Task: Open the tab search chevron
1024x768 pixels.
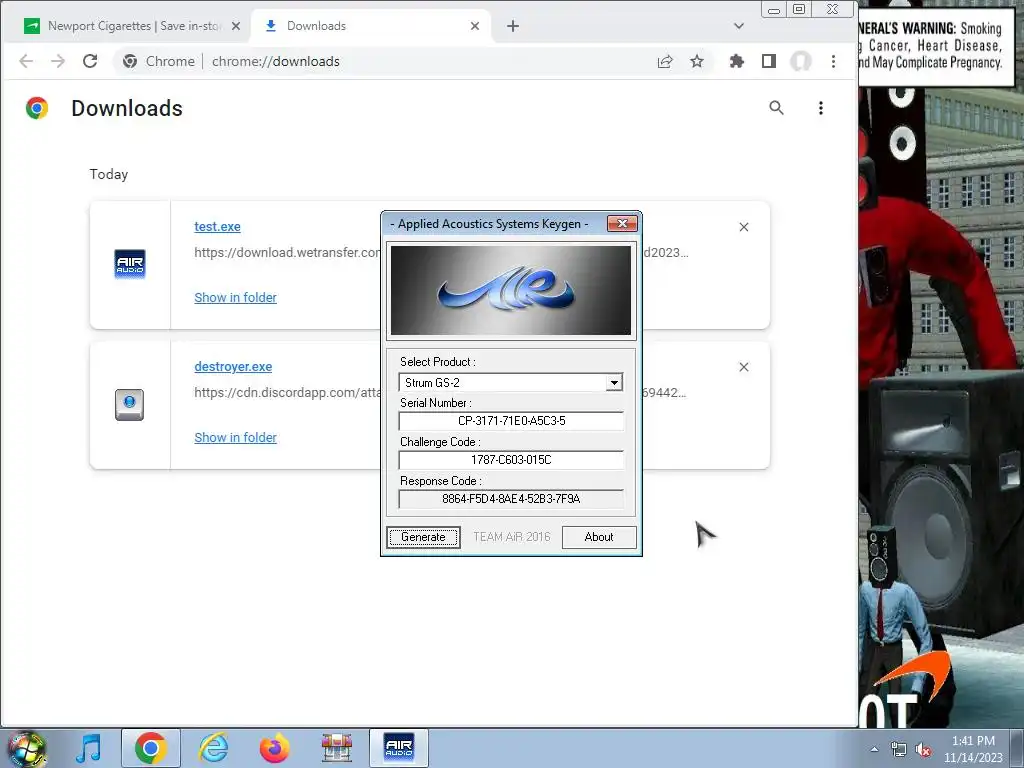Action: tap(739, 26)
